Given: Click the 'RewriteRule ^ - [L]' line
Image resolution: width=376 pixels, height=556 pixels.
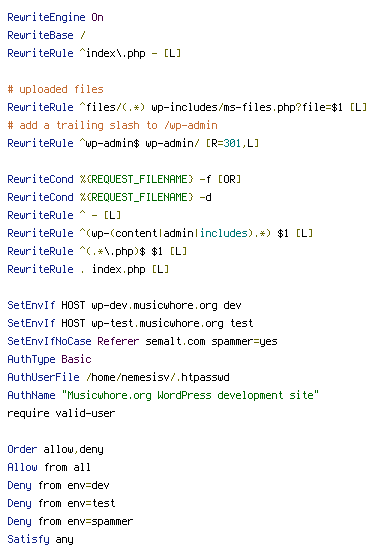Looking at the screenshot, I should 64,215.
